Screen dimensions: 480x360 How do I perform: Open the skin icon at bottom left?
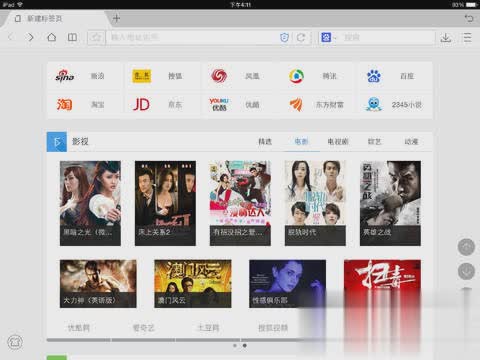pyautogui.click(x=15, y=342)
